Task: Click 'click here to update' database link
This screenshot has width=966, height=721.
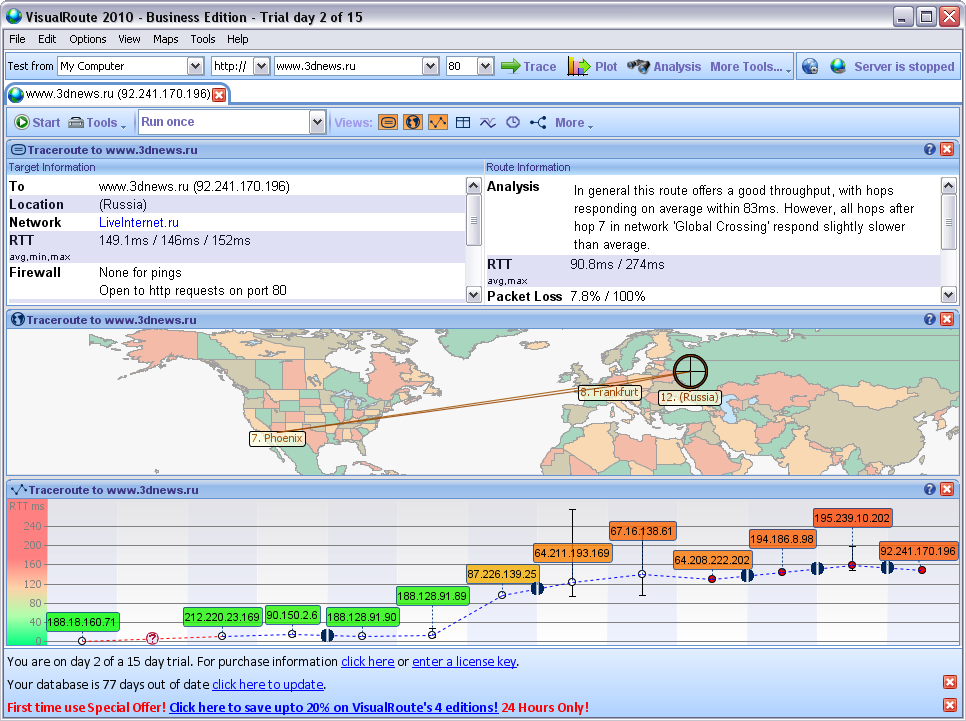Action: click(x=267, y=684)
